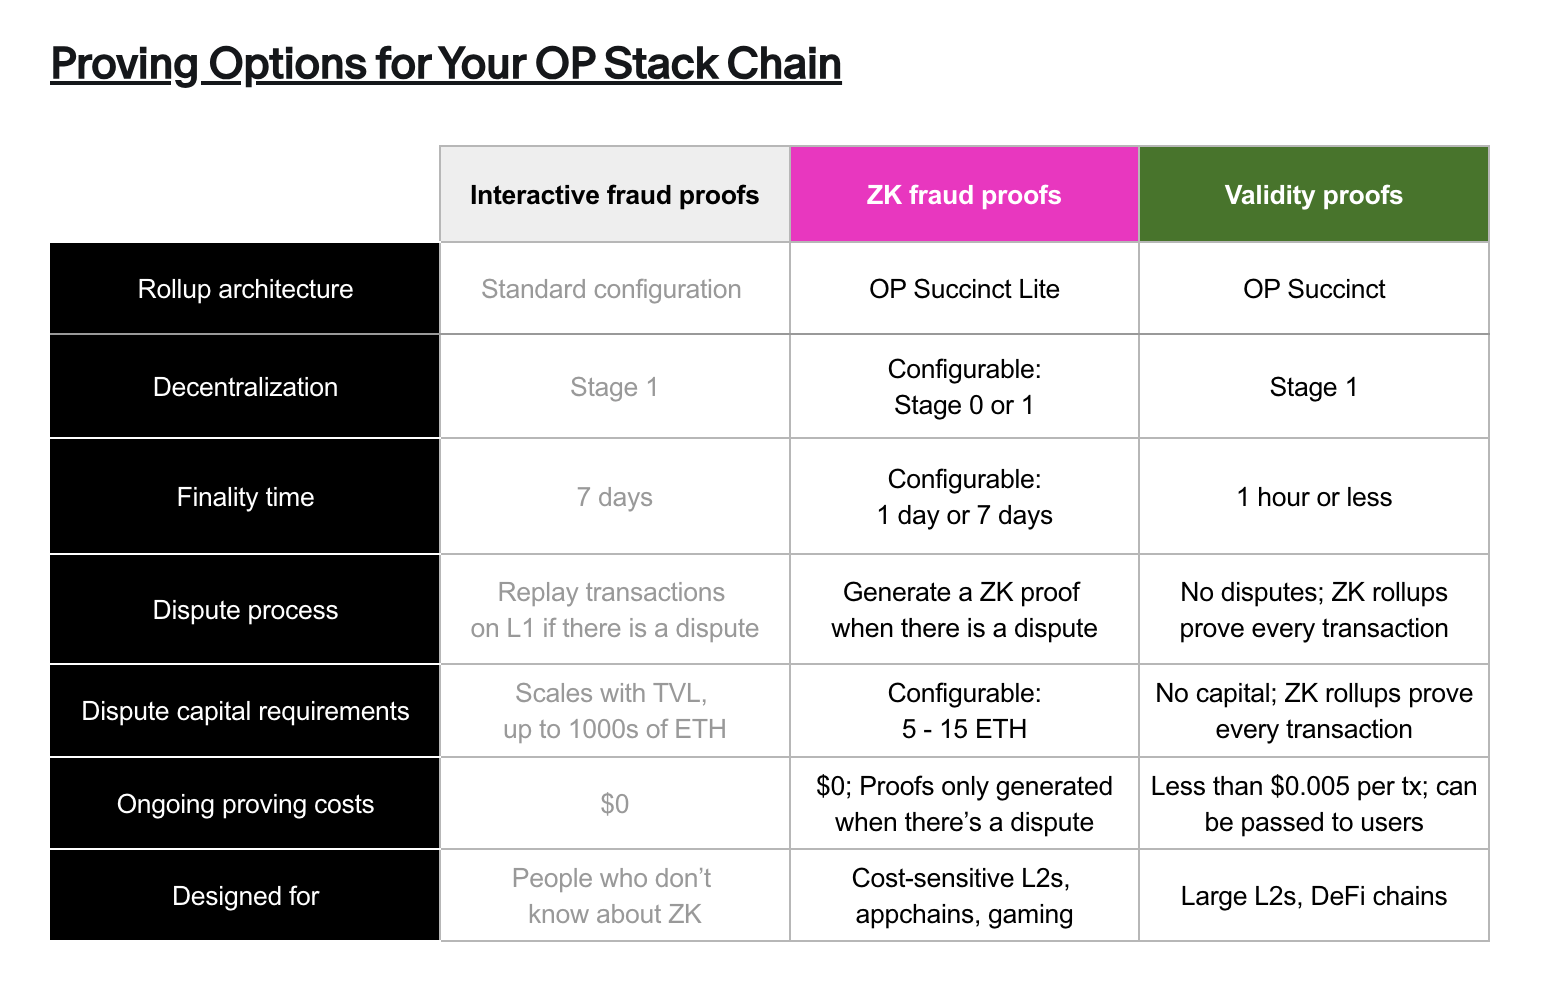1544x990 pixels.
Task: Select the "Configurable: 5 - 15 ETH" cell
Action: click(x=964, y=711)
